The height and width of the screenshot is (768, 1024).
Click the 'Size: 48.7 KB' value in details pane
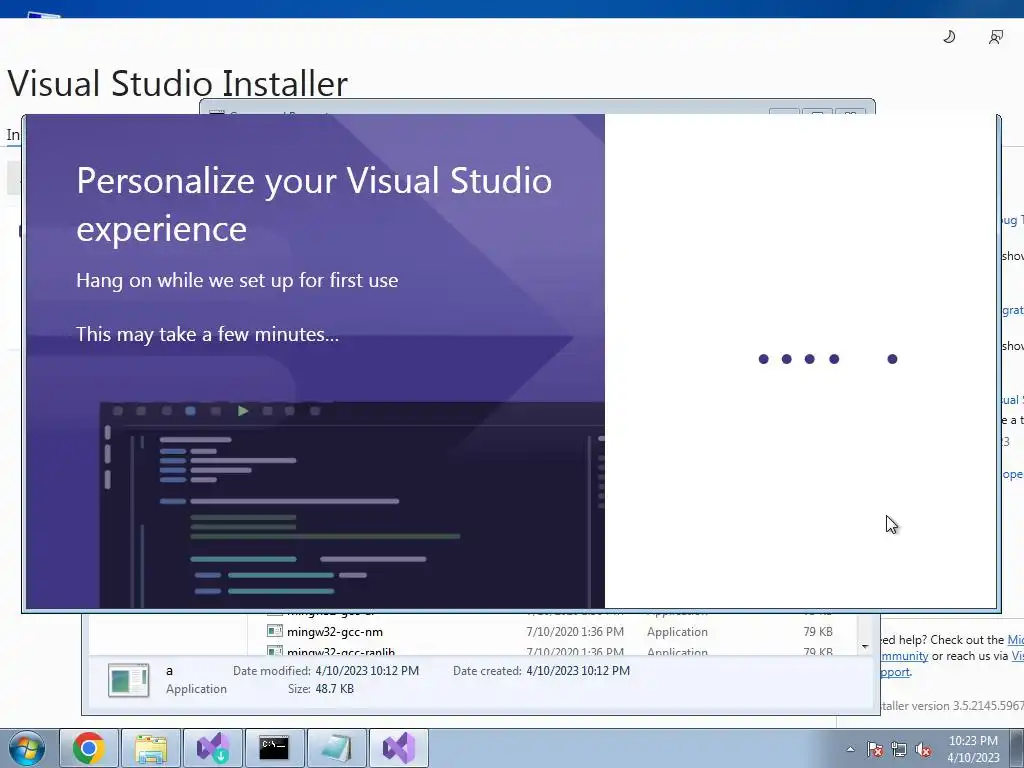(334, 688)
